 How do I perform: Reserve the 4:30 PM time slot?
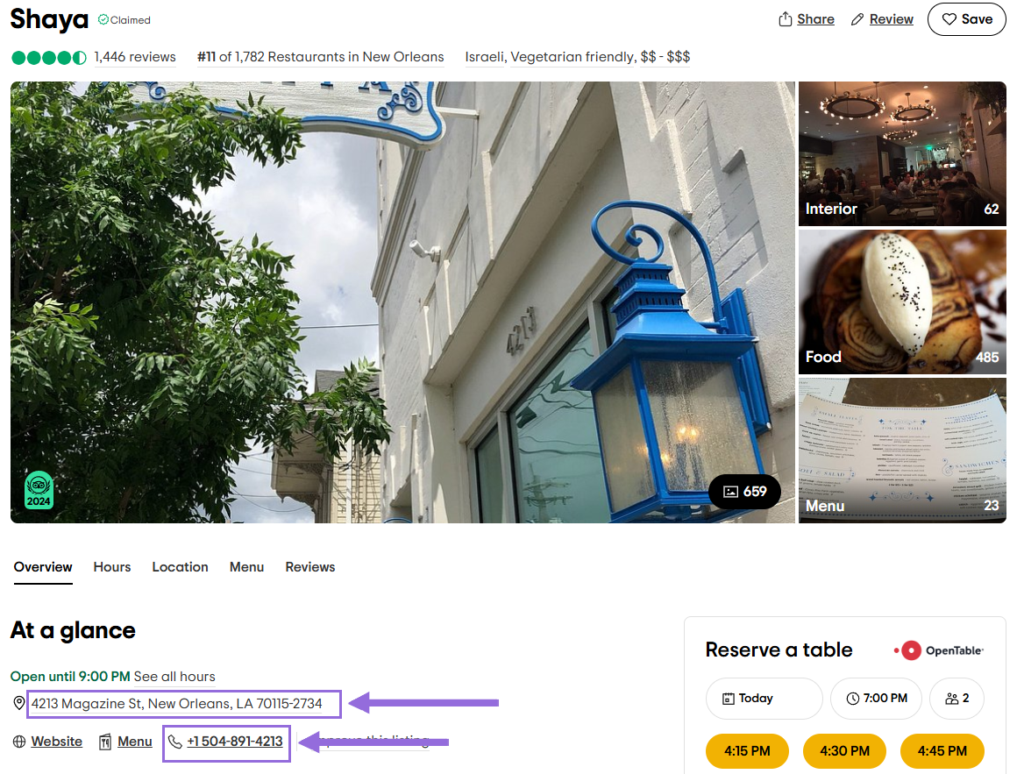[x=844, y=751]
